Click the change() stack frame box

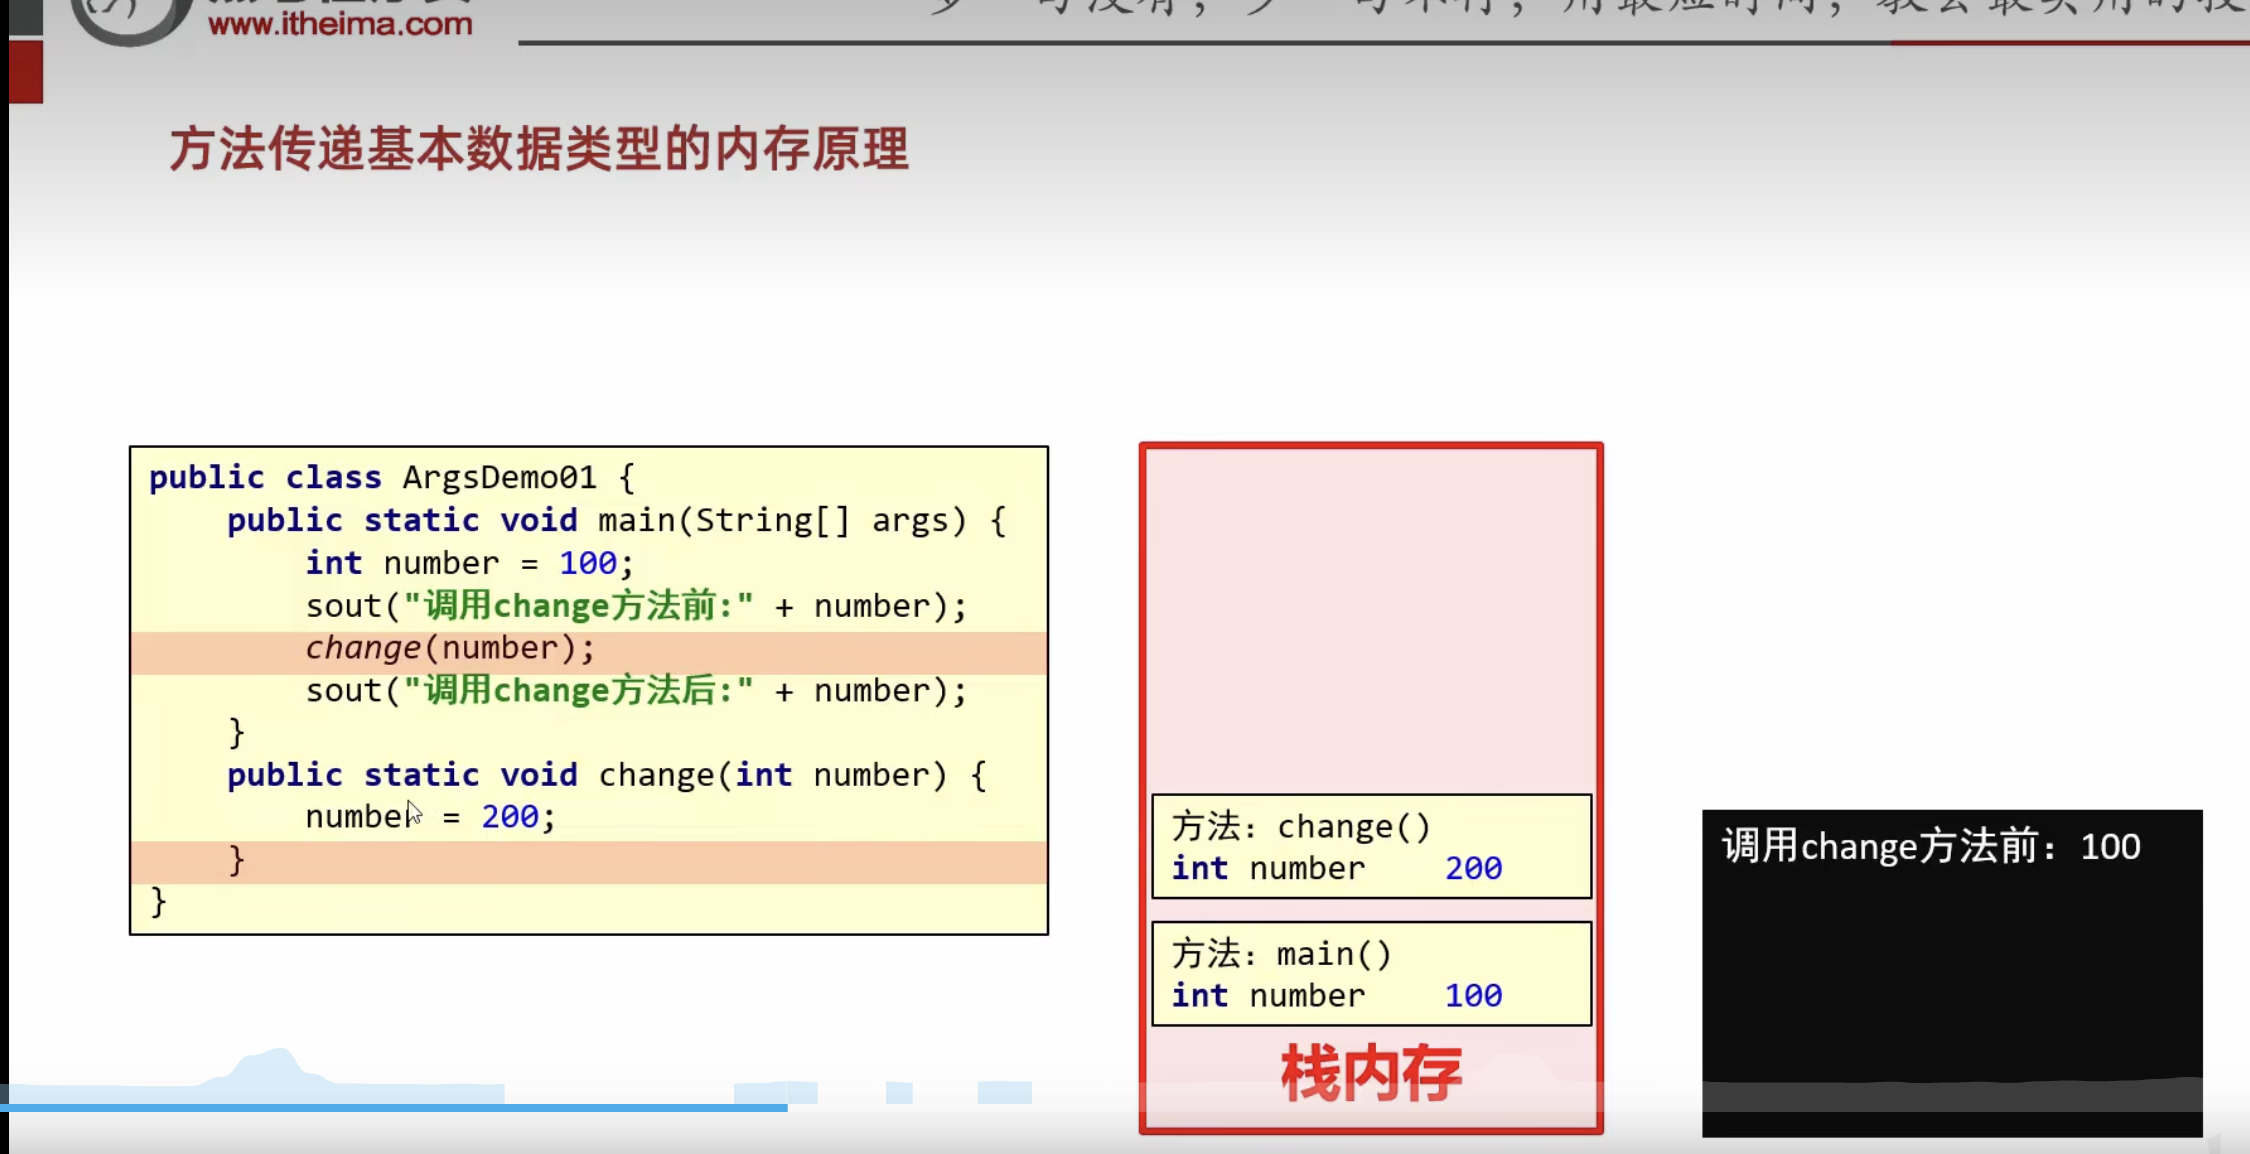[x=1370, y=846]
